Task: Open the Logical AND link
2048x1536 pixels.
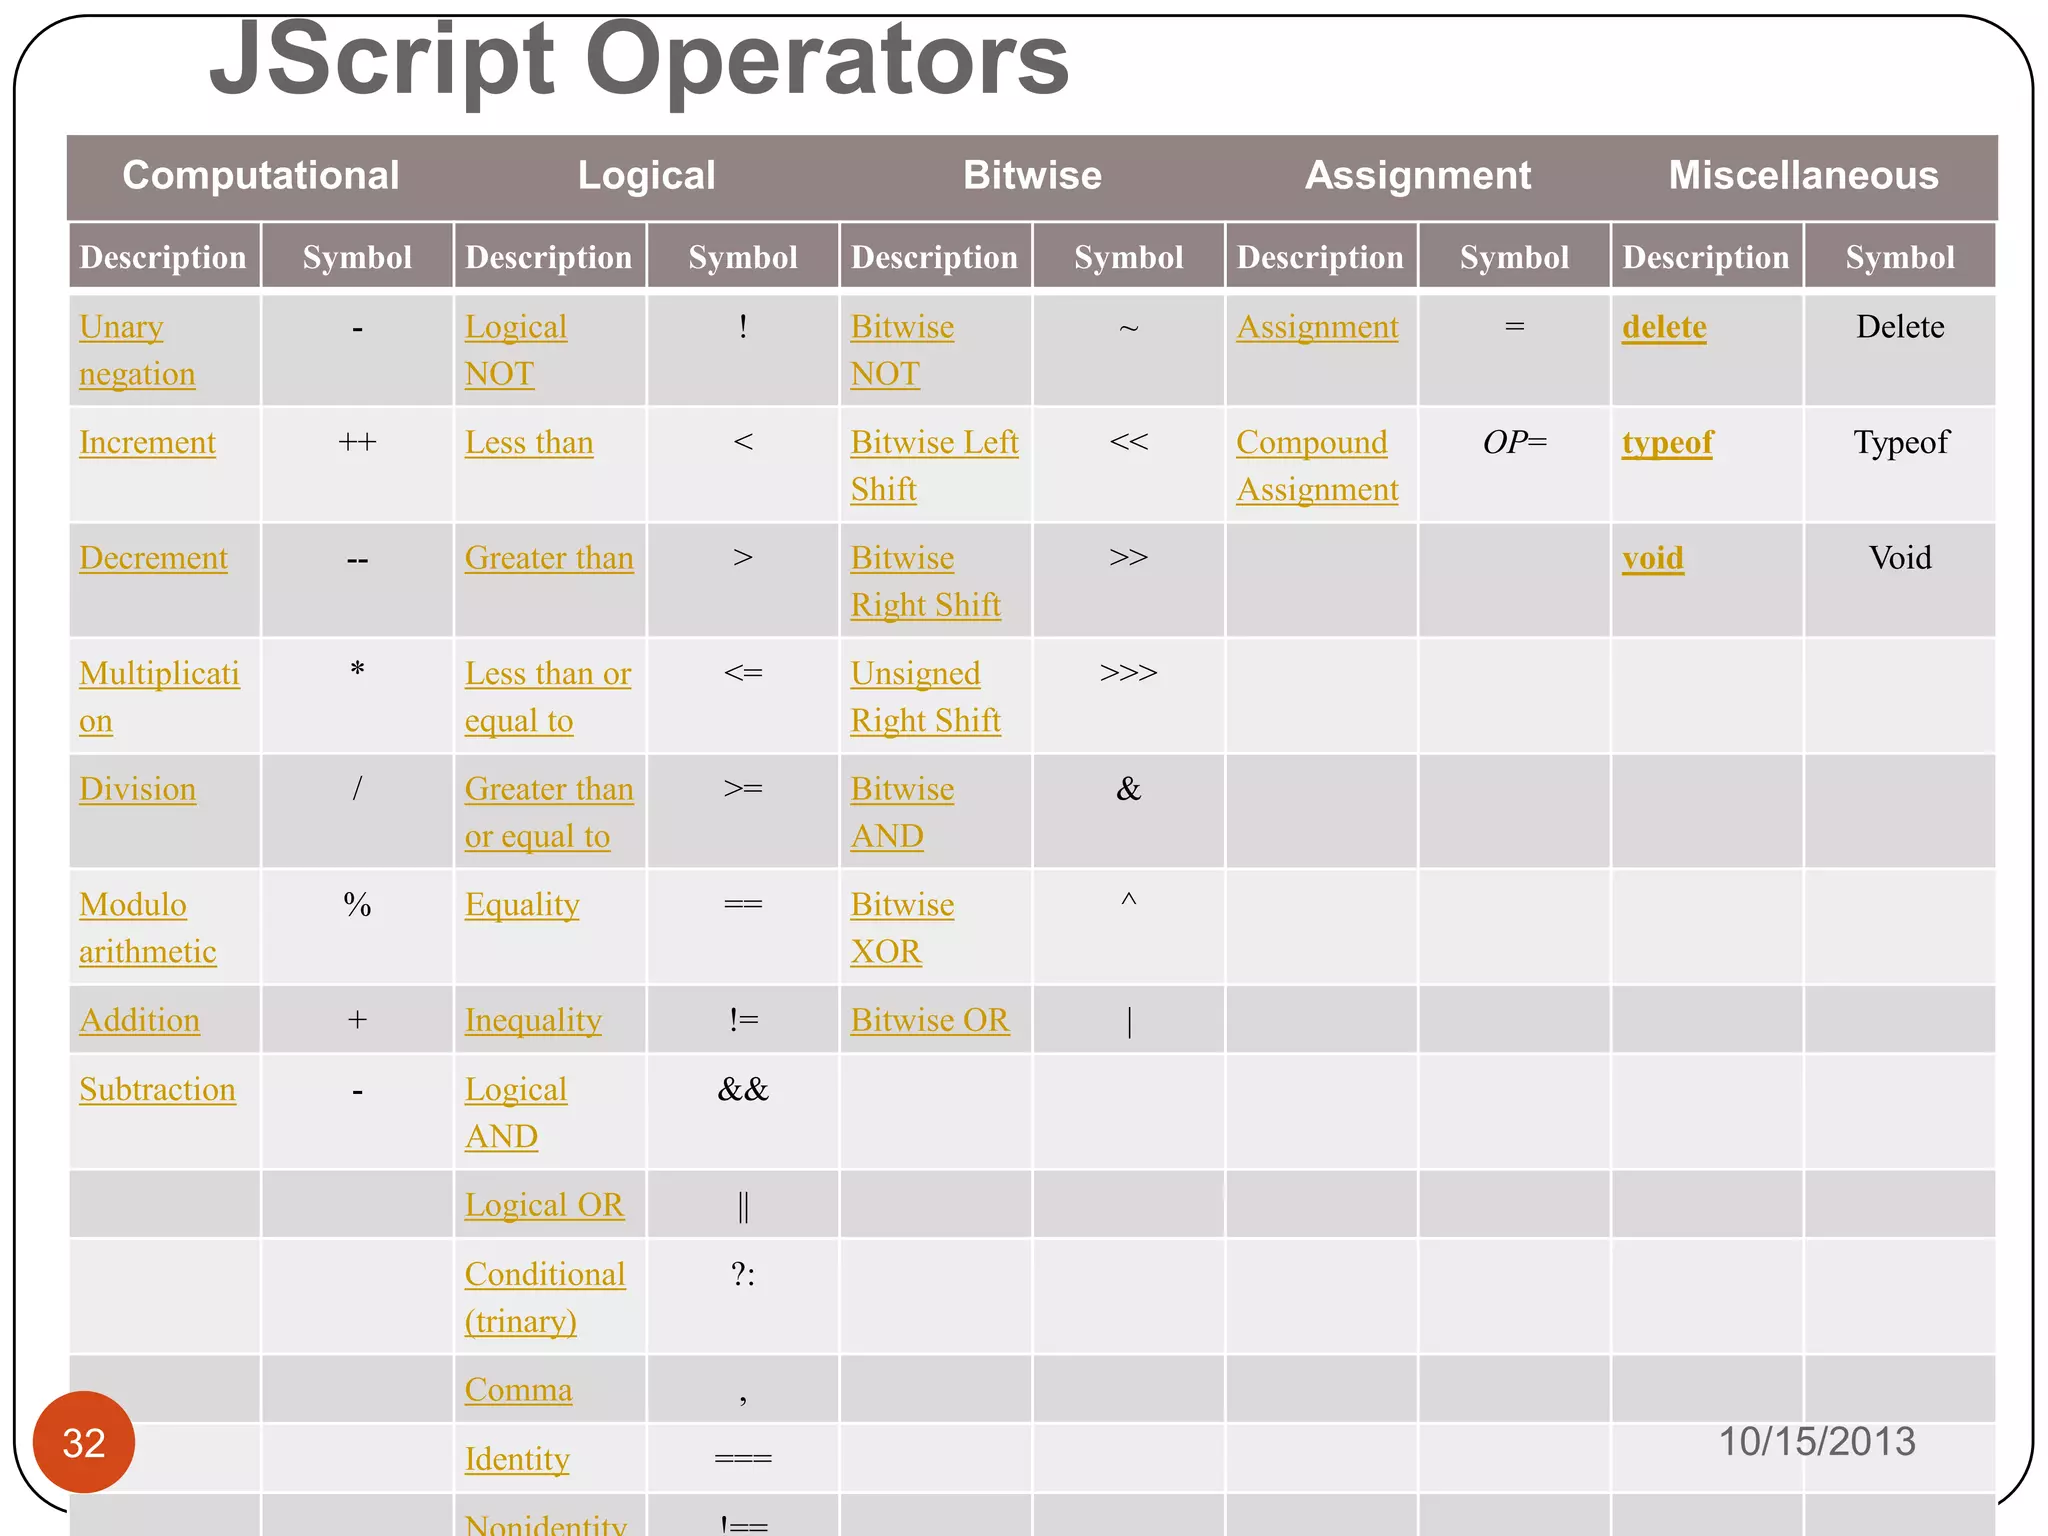Action: coord(516,1112)
